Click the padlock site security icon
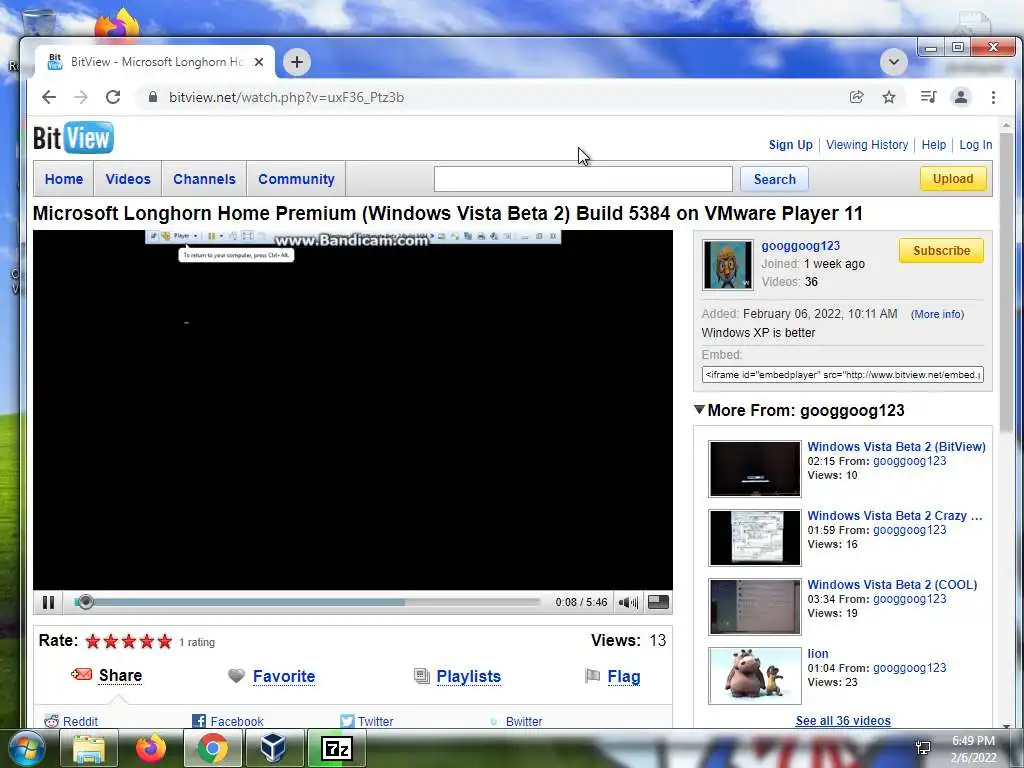 [153, 97]
